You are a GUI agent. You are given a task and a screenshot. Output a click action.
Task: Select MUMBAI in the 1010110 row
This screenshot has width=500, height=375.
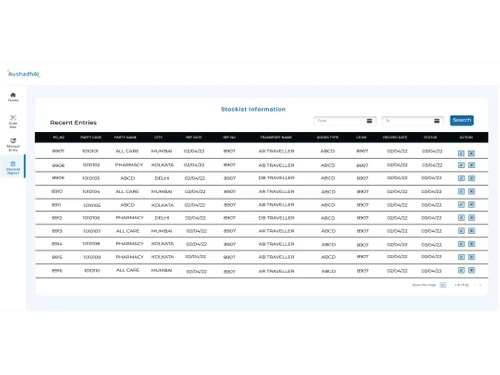coord(161,270)
